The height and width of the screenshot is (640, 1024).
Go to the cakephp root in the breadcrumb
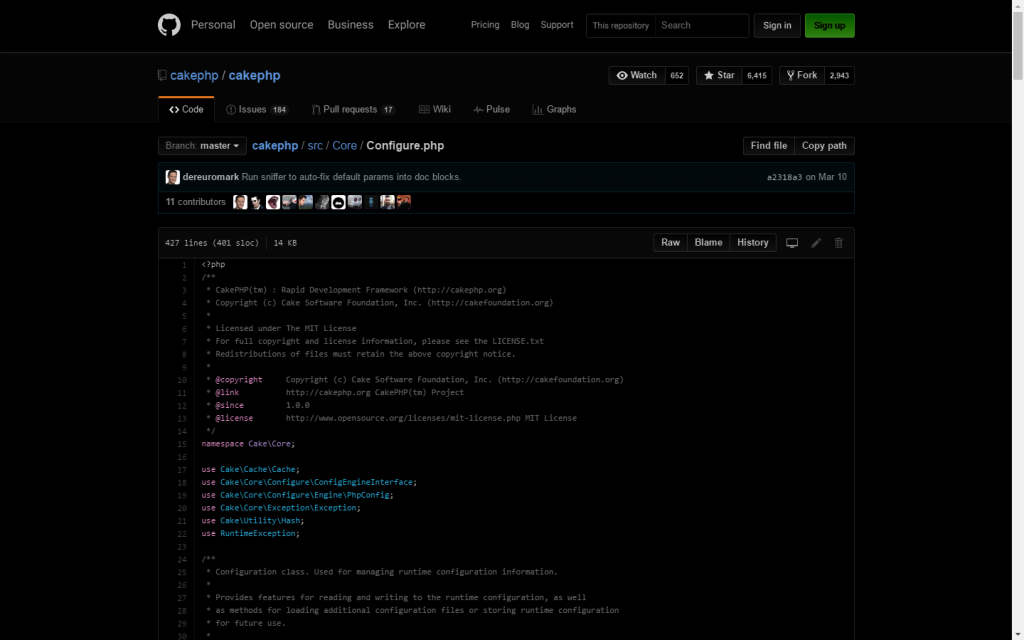[x=275, y=146]
